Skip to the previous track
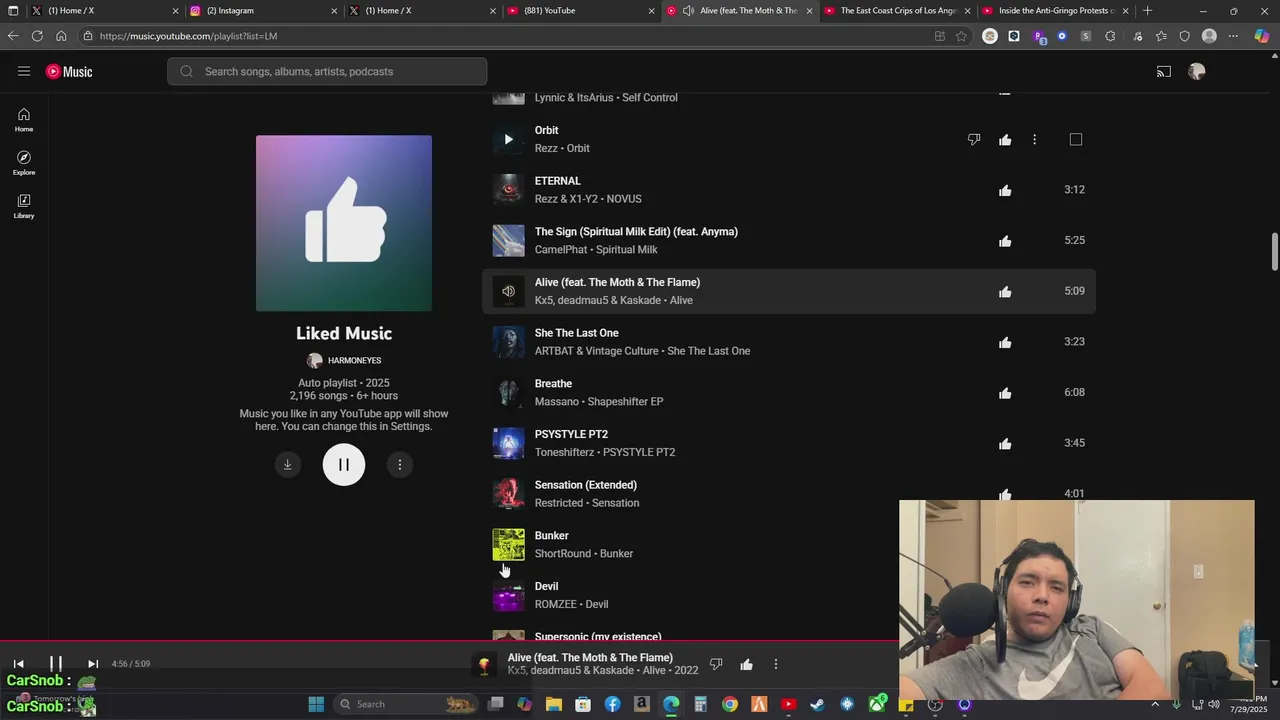 click(18, 664)
